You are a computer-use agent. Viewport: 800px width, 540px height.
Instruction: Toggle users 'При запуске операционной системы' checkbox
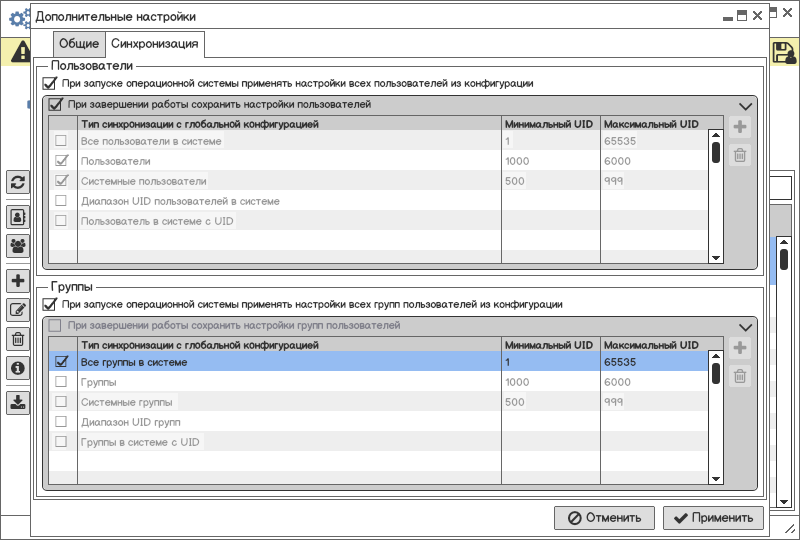(x=50, y=84)
